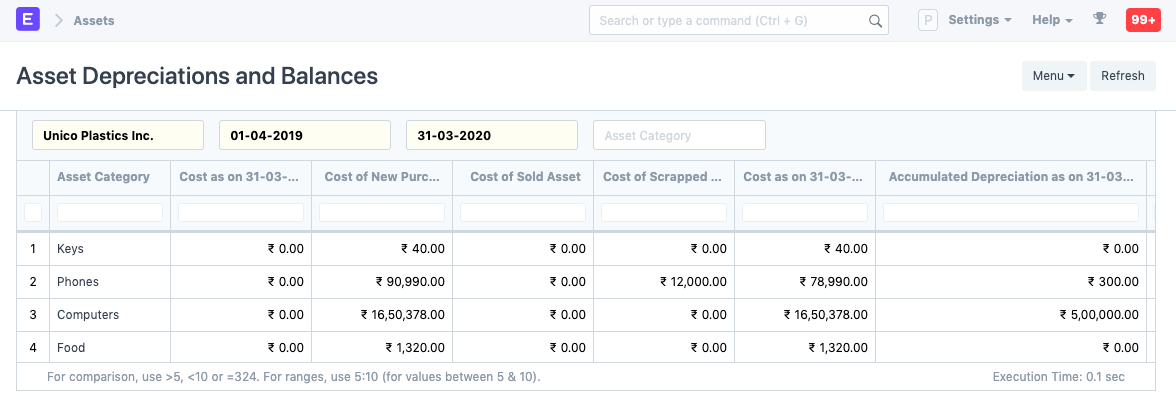Viewport: 1176px width, 419px height.
Task: Open the Menu dropdown button
Action: pos(1053,76)
